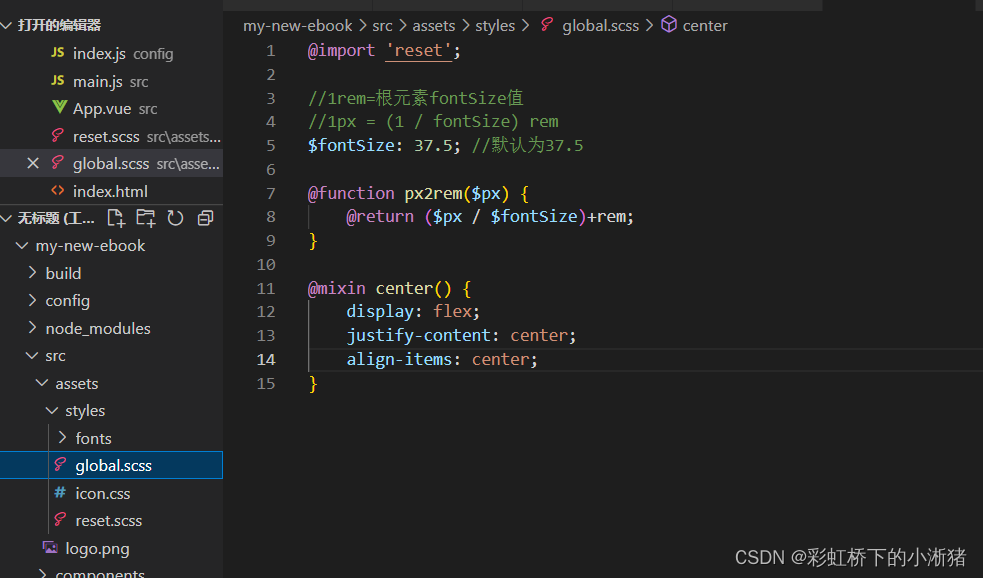Image resolution: width=983 pixels, height=578 pixels.
Task: Click styles in the breadcrumb path
Action: tap(495, 26)
